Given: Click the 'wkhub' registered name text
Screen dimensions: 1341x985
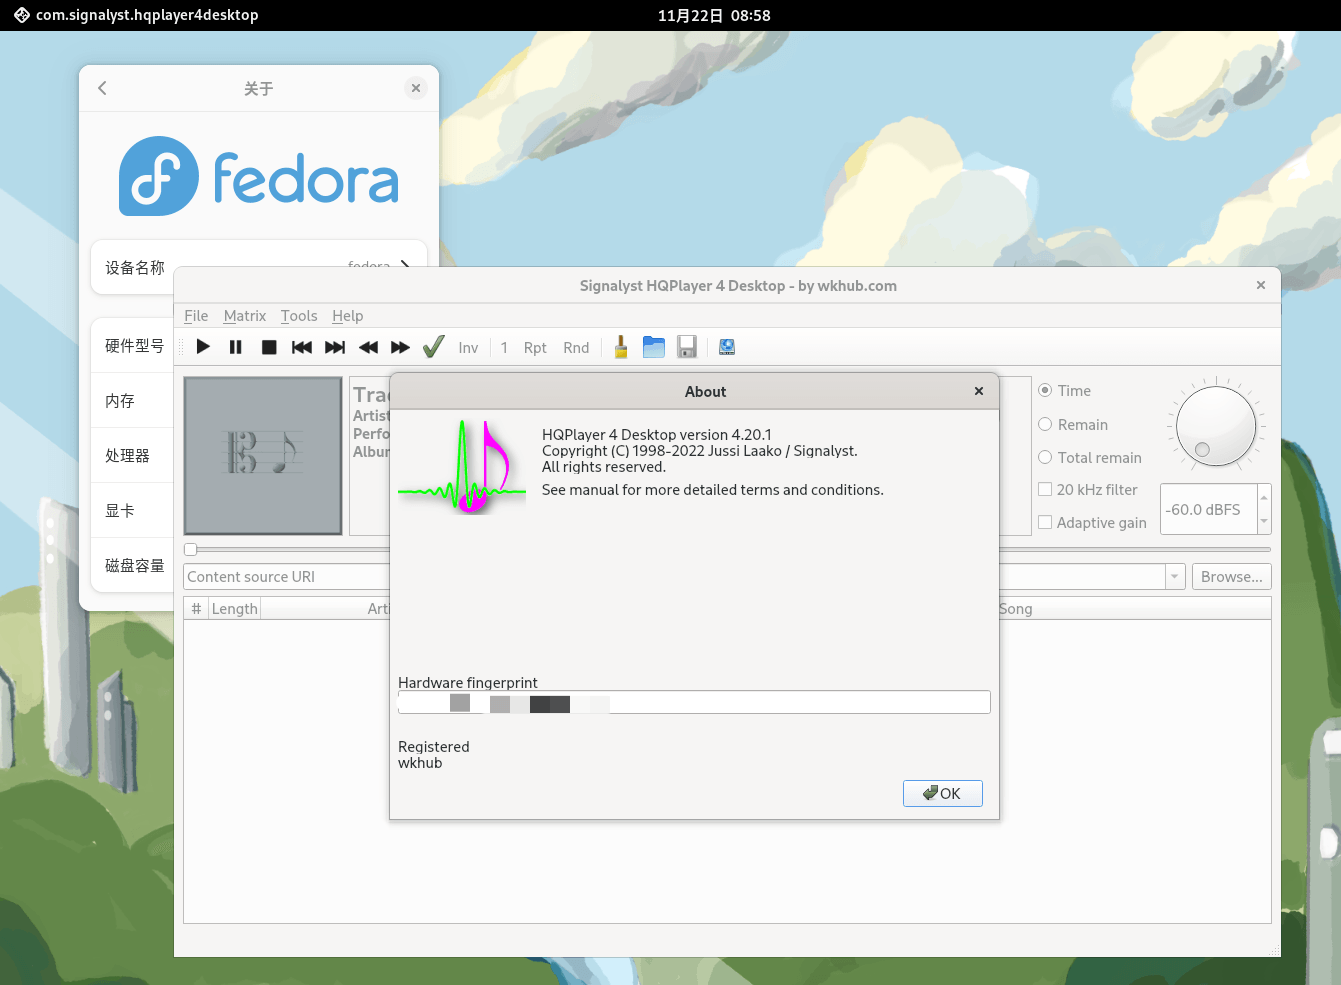Looking at the screenshot, I should [420, 763].
